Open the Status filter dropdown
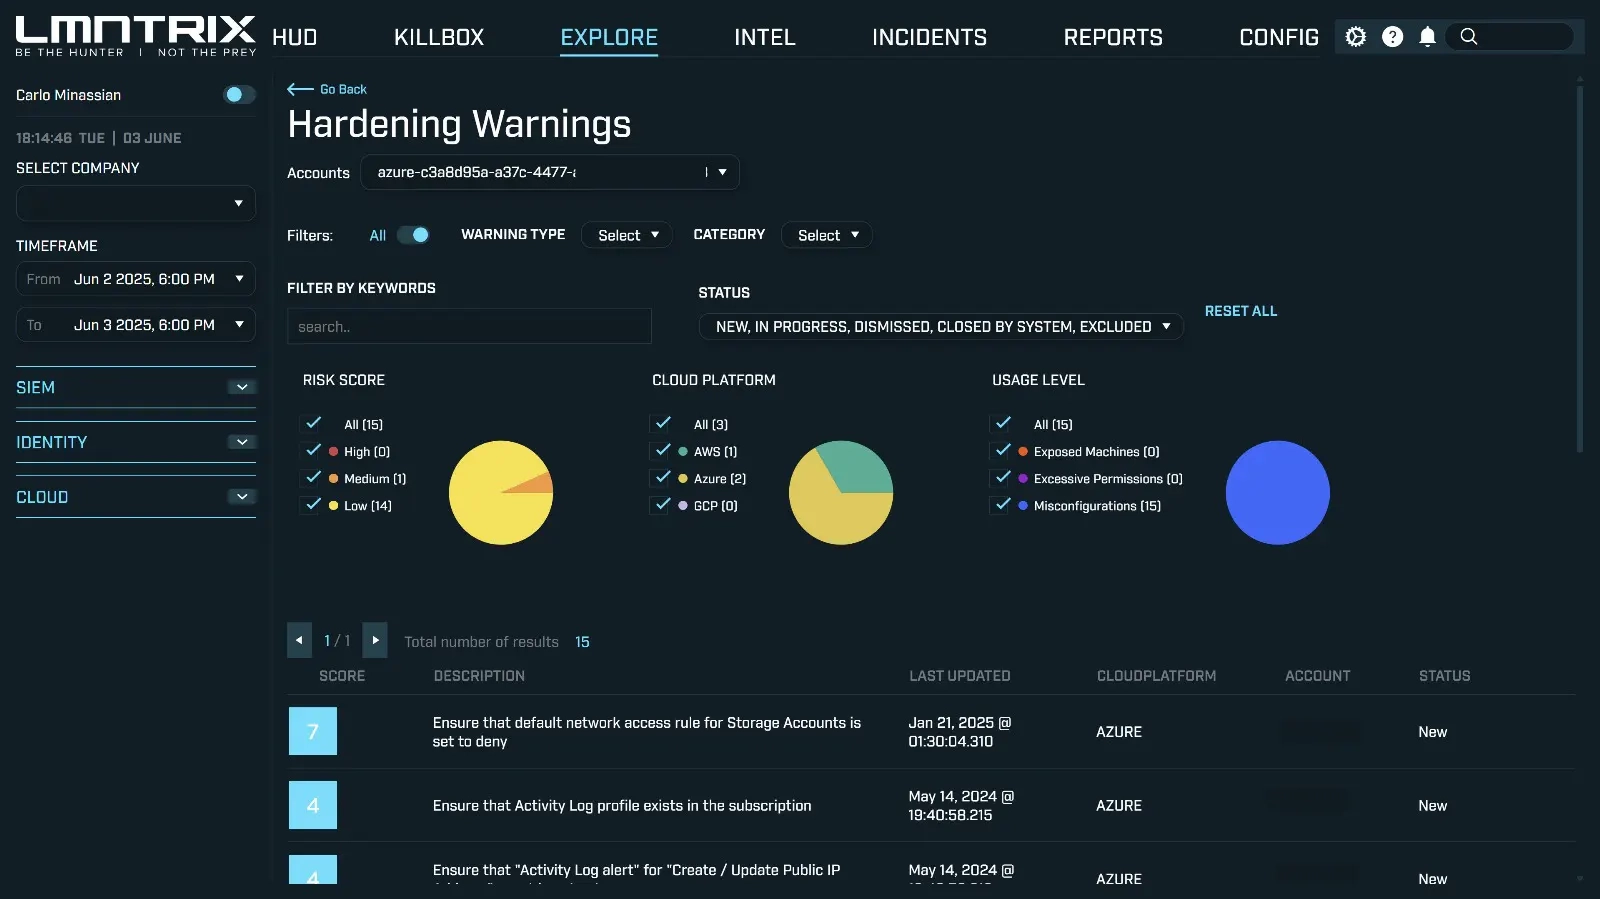1600x899 pixels. [941, 327]
